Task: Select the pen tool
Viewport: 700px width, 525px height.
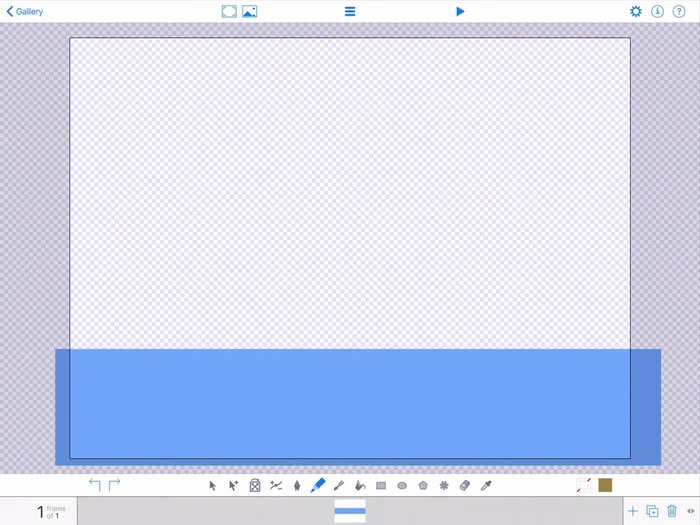Action: (297, 486)
